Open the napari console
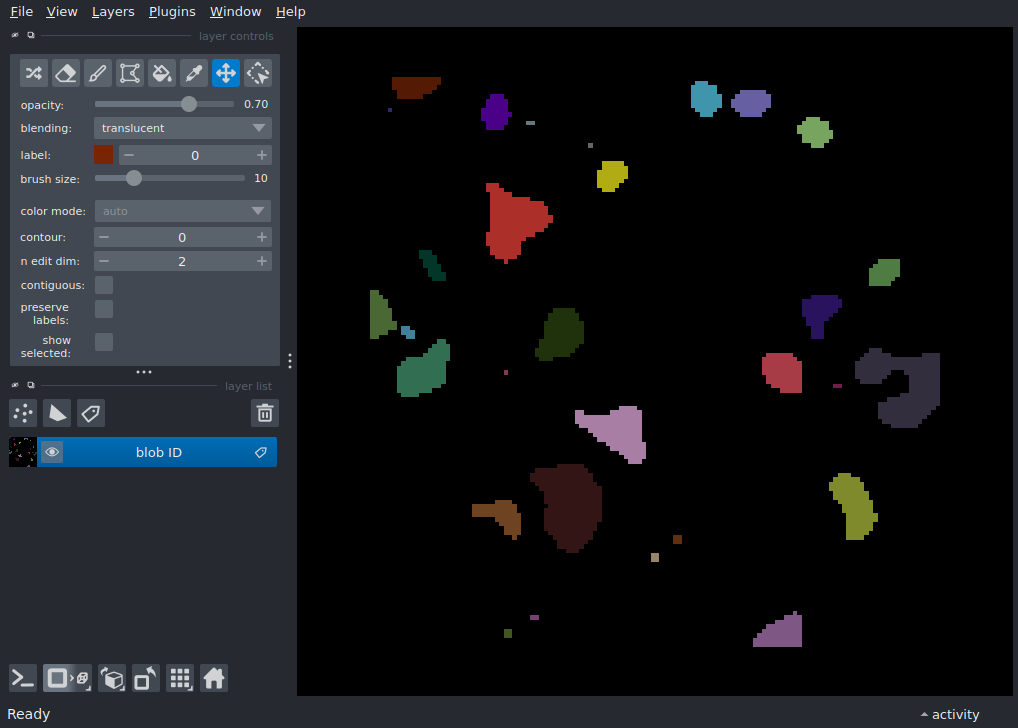The image size is (1018, 728). pyautogui.click(x=22, y=678)
